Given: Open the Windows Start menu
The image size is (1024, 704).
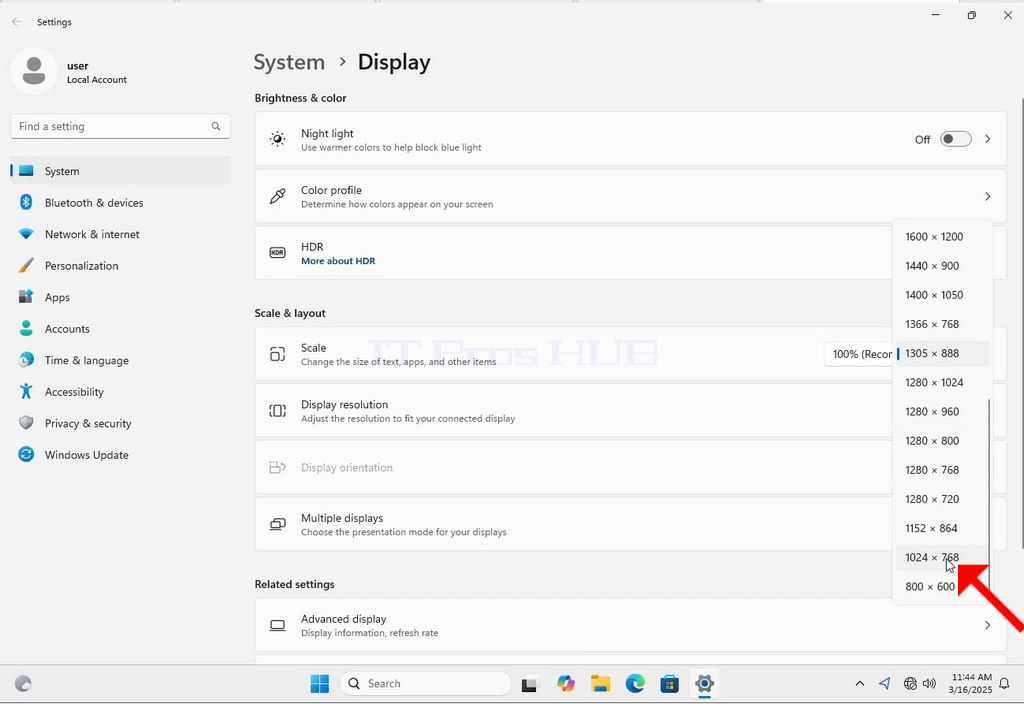Looking at the screenshot, I should click(x=319, y=684).
